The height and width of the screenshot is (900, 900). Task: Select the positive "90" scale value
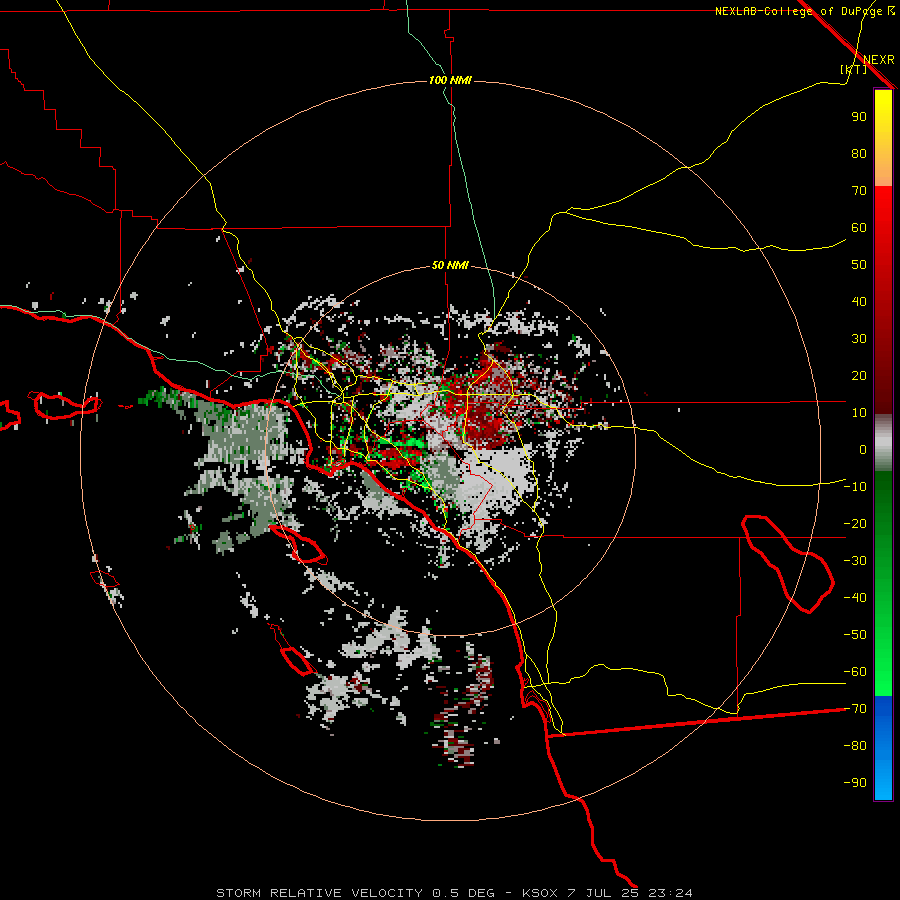pyautogui.click(x=859, y=117)
